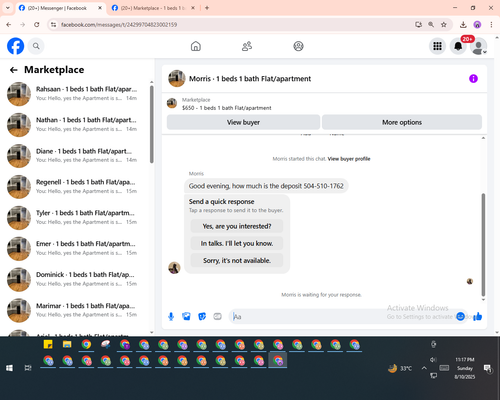Open the browser downloads icon
500x400 pixels.
coord(463,24)
